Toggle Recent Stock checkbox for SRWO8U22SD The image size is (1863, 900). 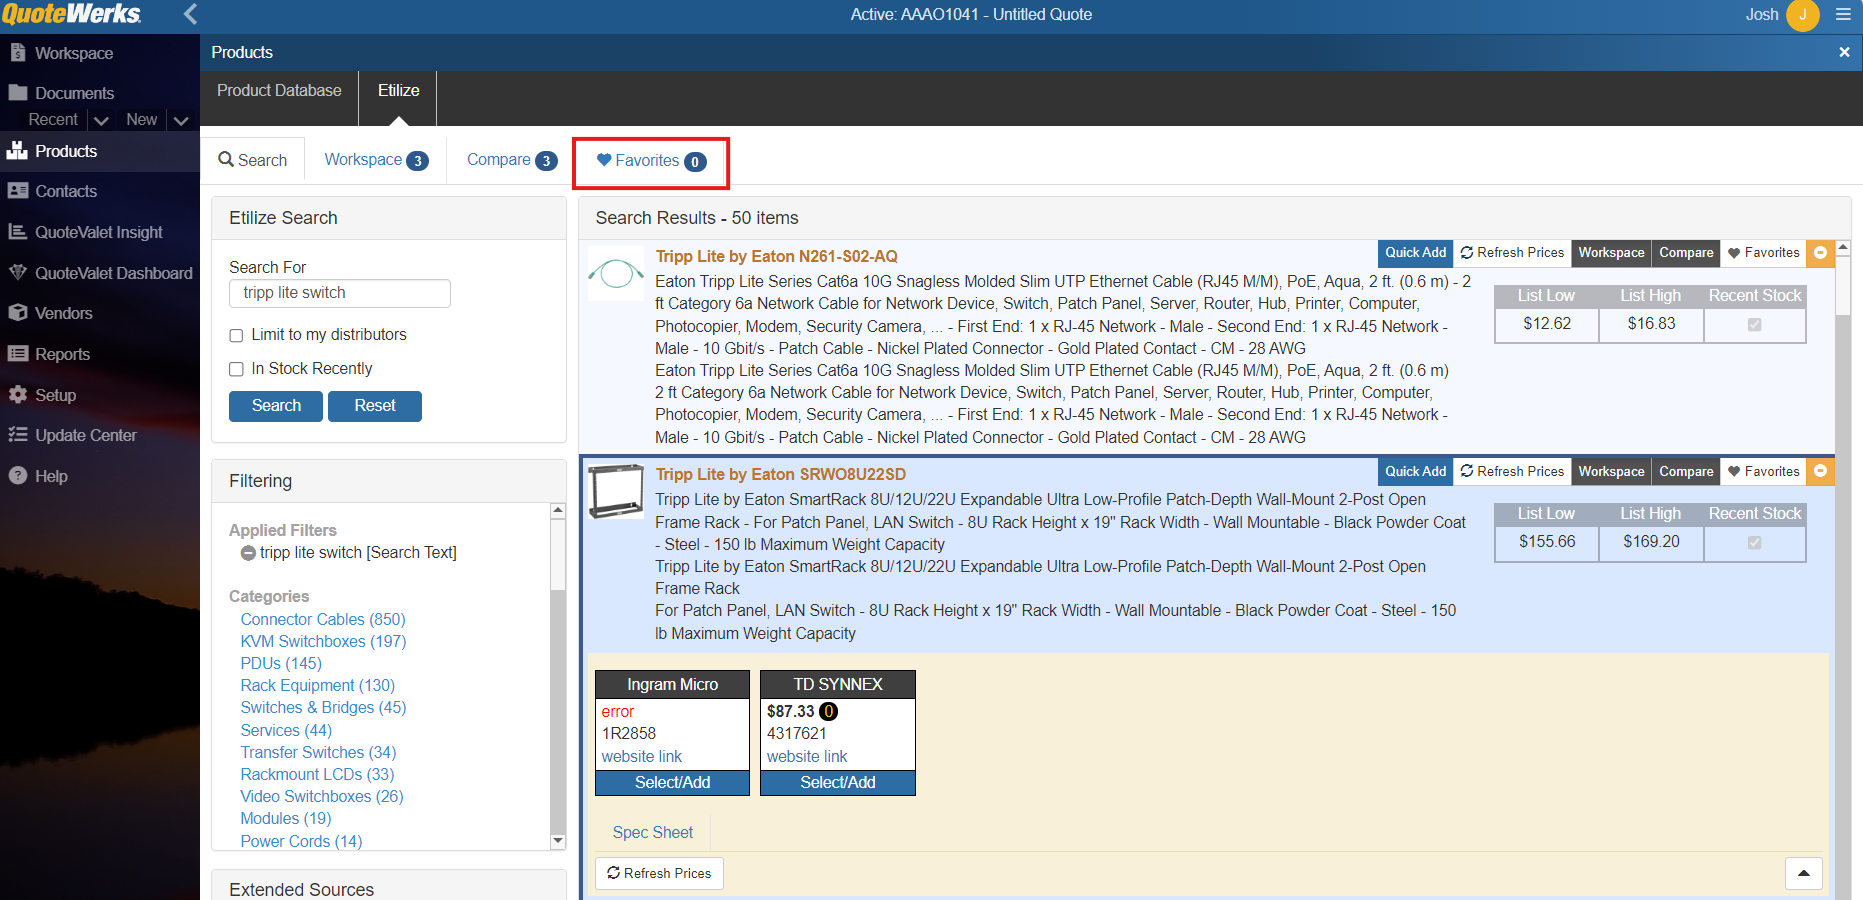(1754, 543)
